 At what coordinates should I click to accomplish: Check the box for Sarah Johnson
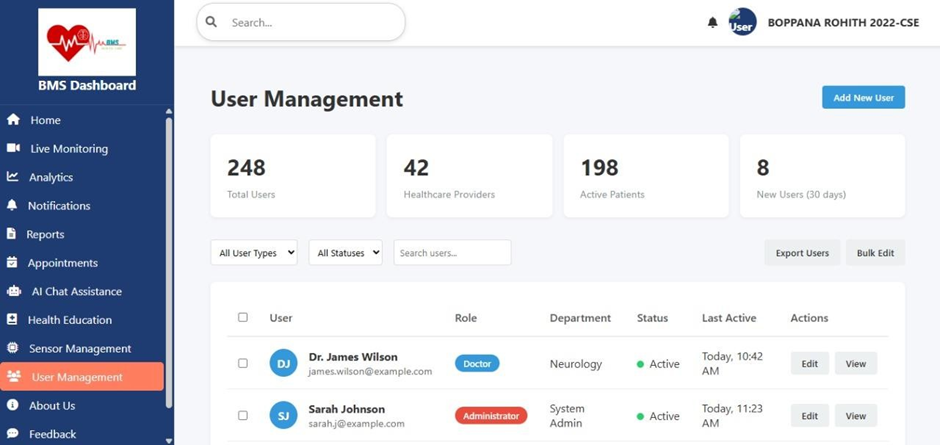243,415
